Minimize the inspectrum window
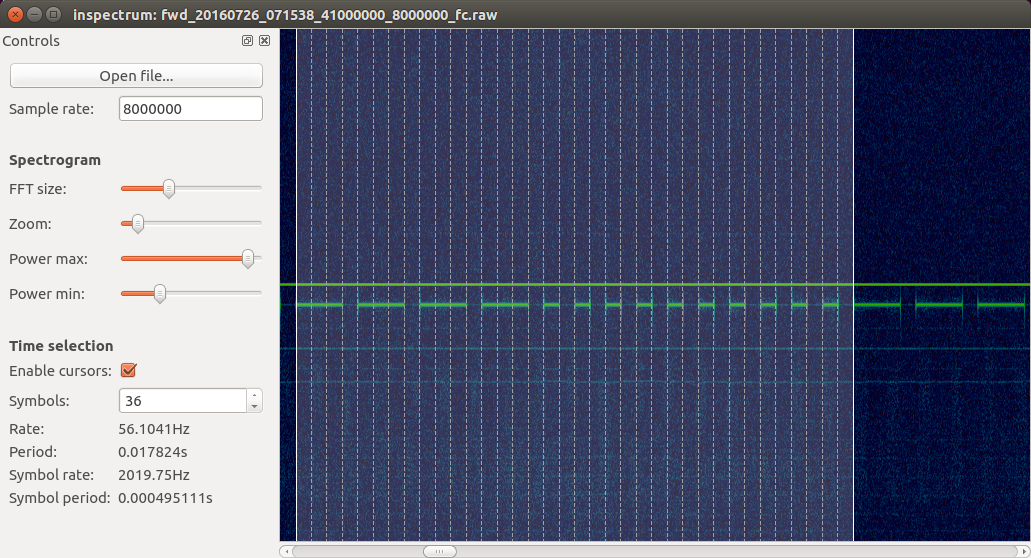 tap(35, 14)
